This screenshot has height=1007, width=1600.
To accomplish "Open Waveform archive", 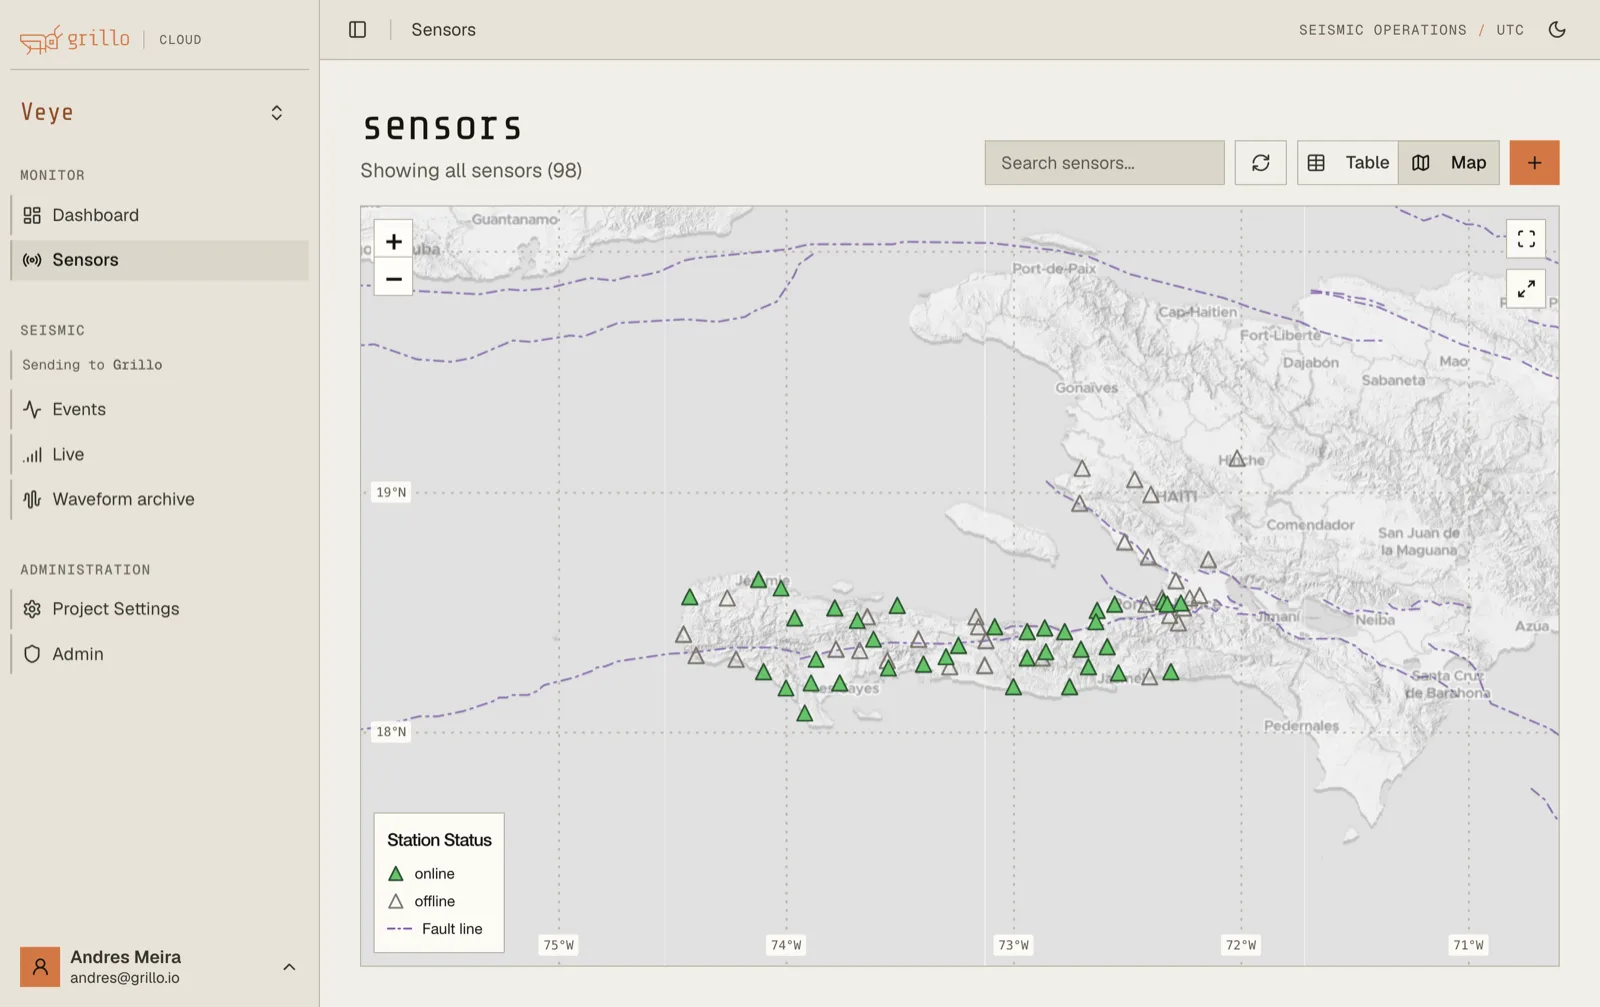I will click(160, 499).
